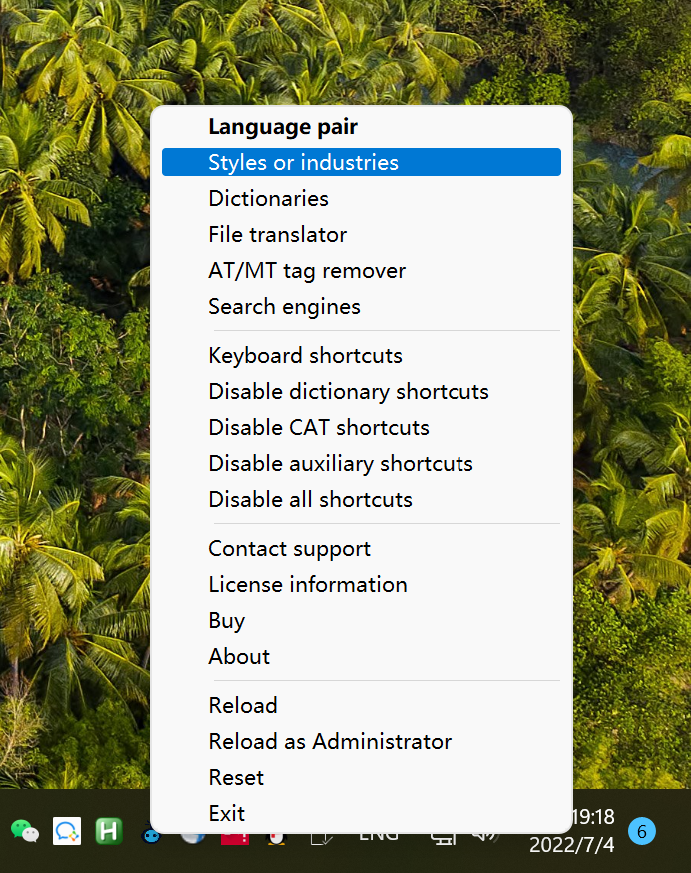
Task: Choose AT/MT tag remover
Action: pos(307,271)
